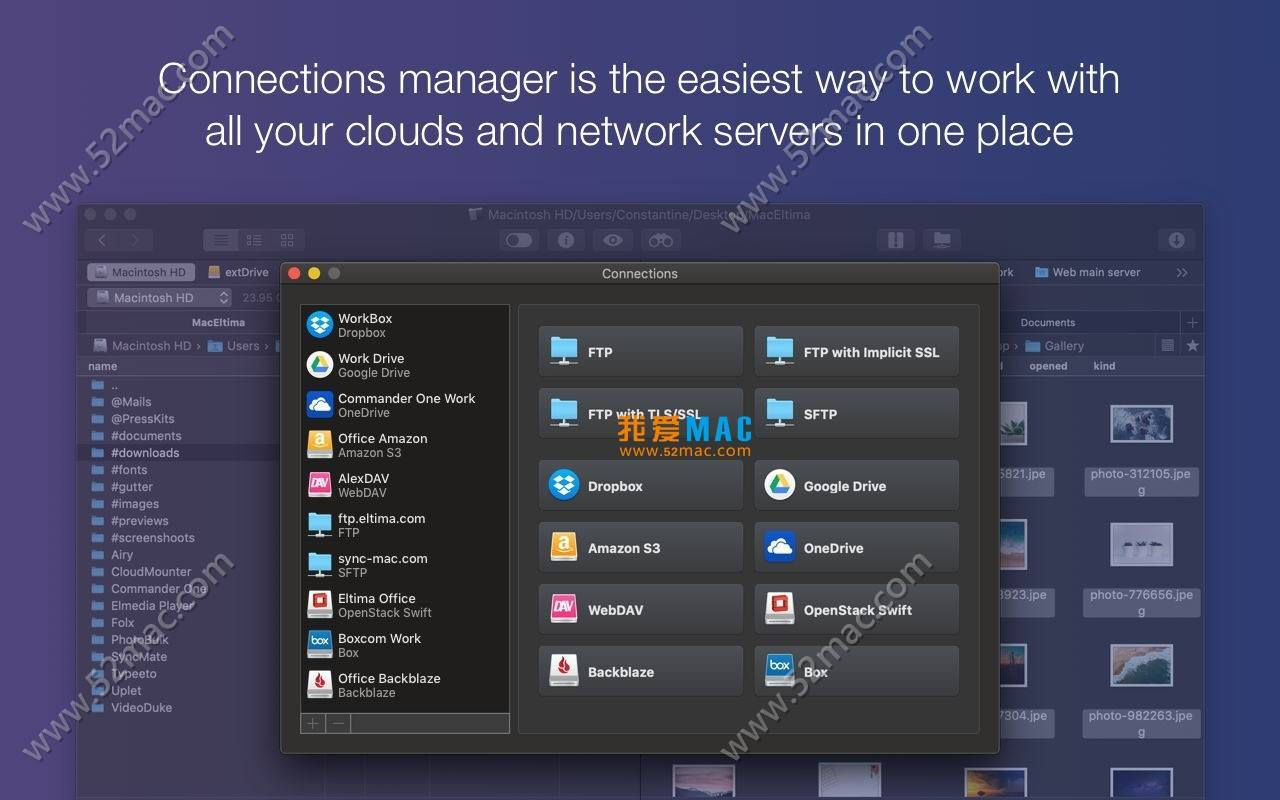The image size is (1280, 800).
Task: Click Users in left breadcrumb path
Action: 234,346
